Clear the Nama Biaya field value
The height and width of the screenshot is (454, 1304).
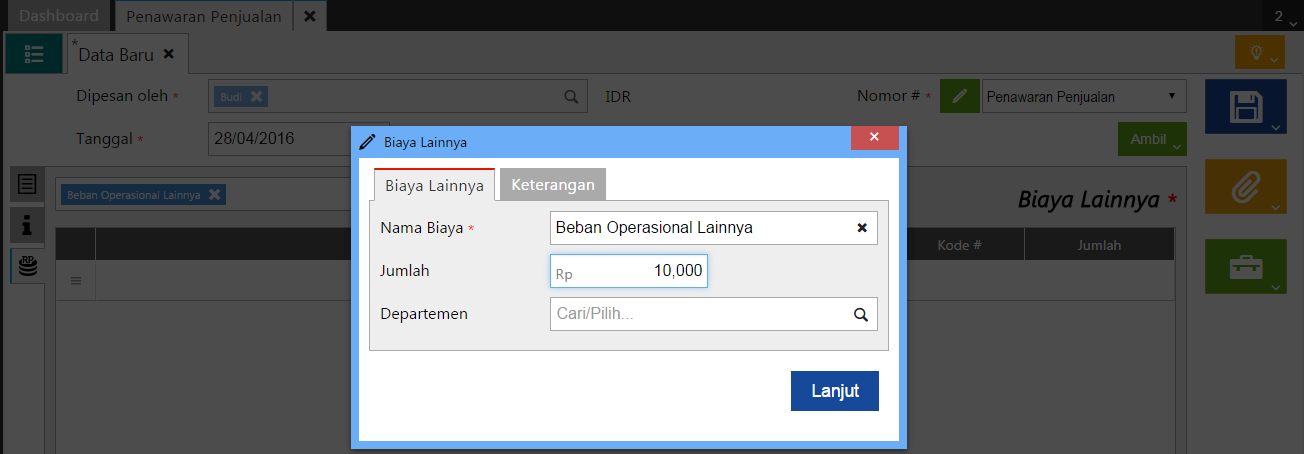pos(862,228)
